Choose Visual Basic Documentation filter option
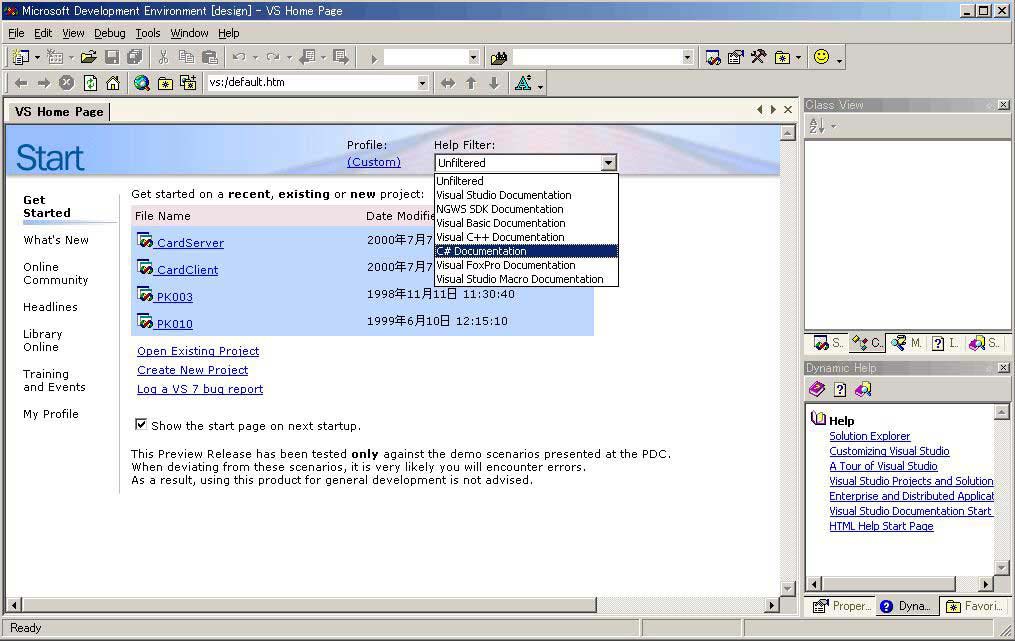This screenshot has width=1015, height=641. [x=526, y=223]
